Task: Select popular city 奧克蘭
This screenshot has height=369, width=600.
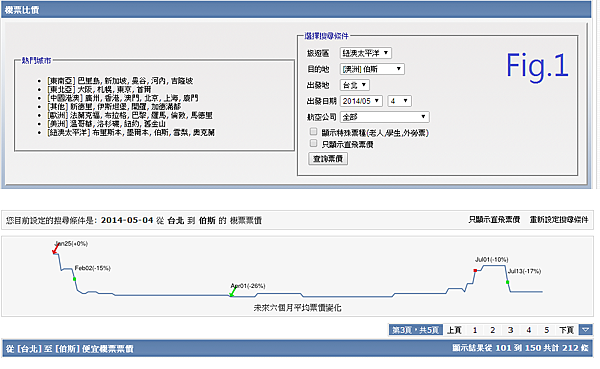Action: [x=204, y=132]
